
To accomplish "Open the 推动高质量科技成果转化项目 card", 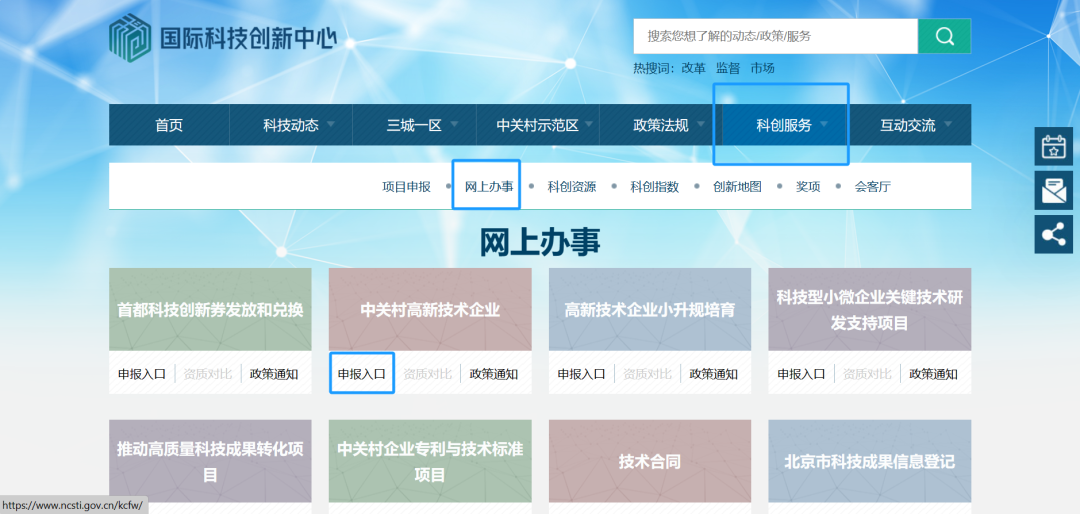I will click(210, 461).
